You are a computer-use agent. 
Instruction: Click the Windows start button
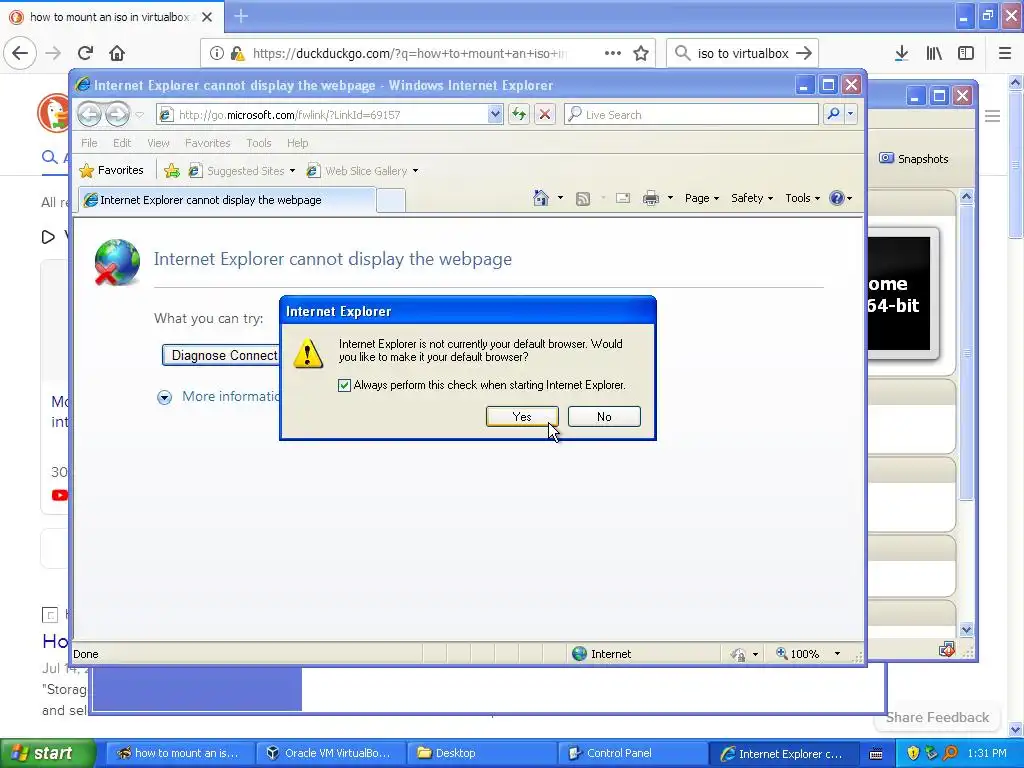(48, 753)
